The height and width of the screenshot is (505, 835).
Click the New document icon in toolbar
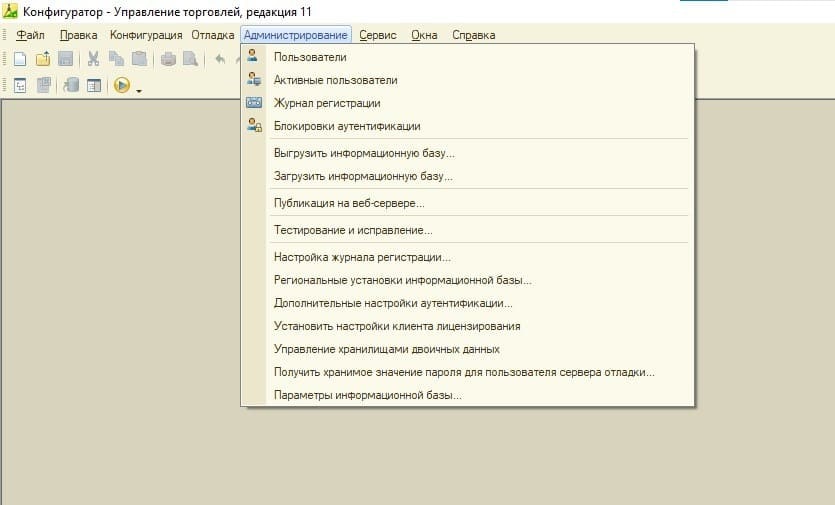tap(20, 59)
